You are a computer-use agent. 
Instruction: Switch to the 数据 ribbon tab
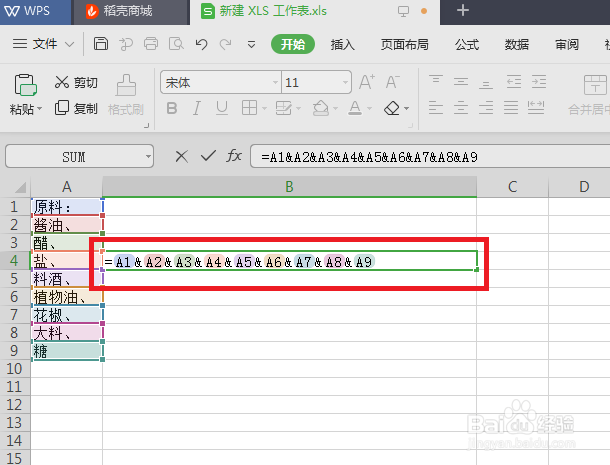pos(517,44)
